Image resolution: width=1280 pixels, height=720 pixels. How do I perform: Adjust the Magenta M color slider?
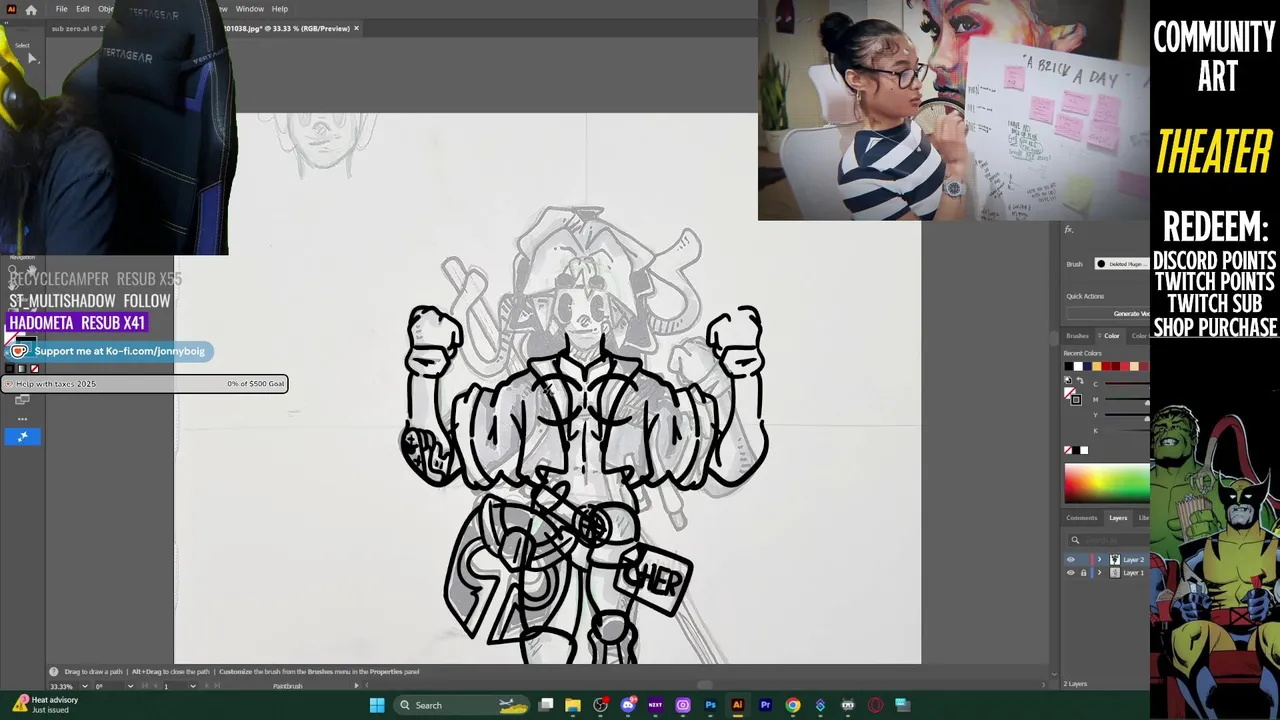coord(1126,399)
